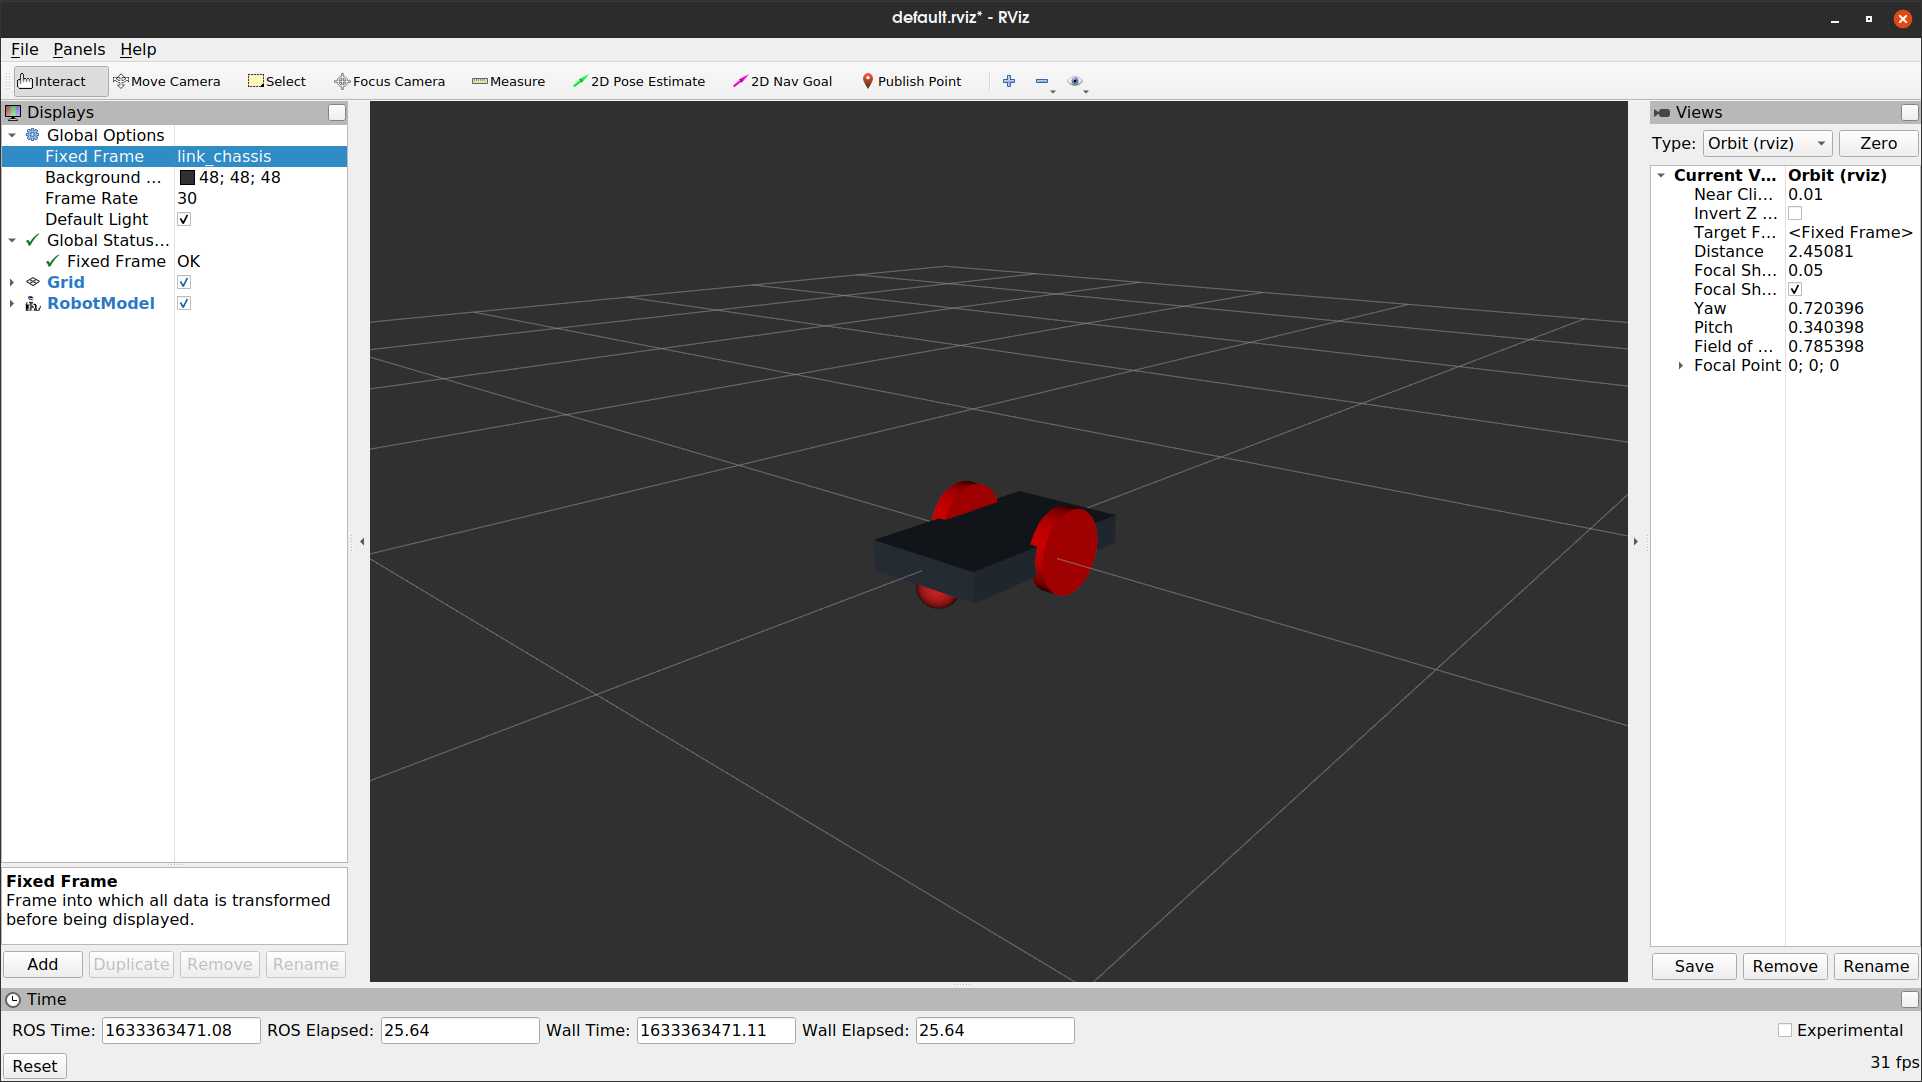Undock the Time panel with float button
The height and width of the screenshot is (1082, 1922).
click(1910, 999)
